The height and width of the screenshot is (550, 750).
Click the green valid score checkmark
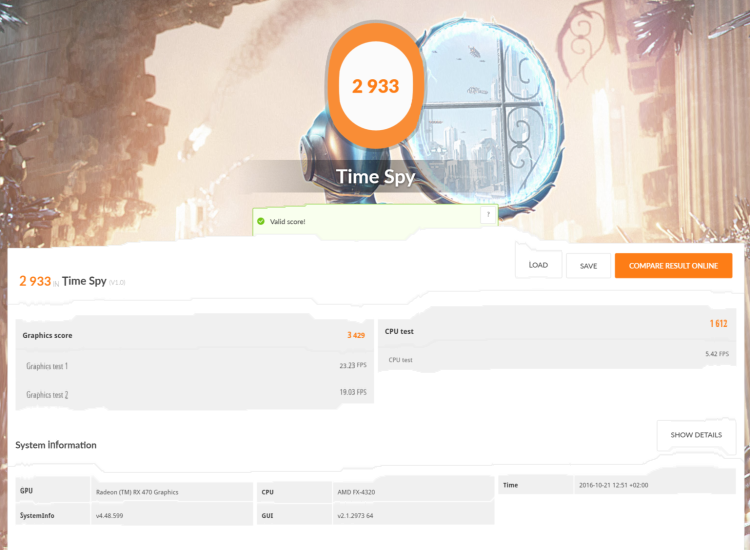click(261, 221)
